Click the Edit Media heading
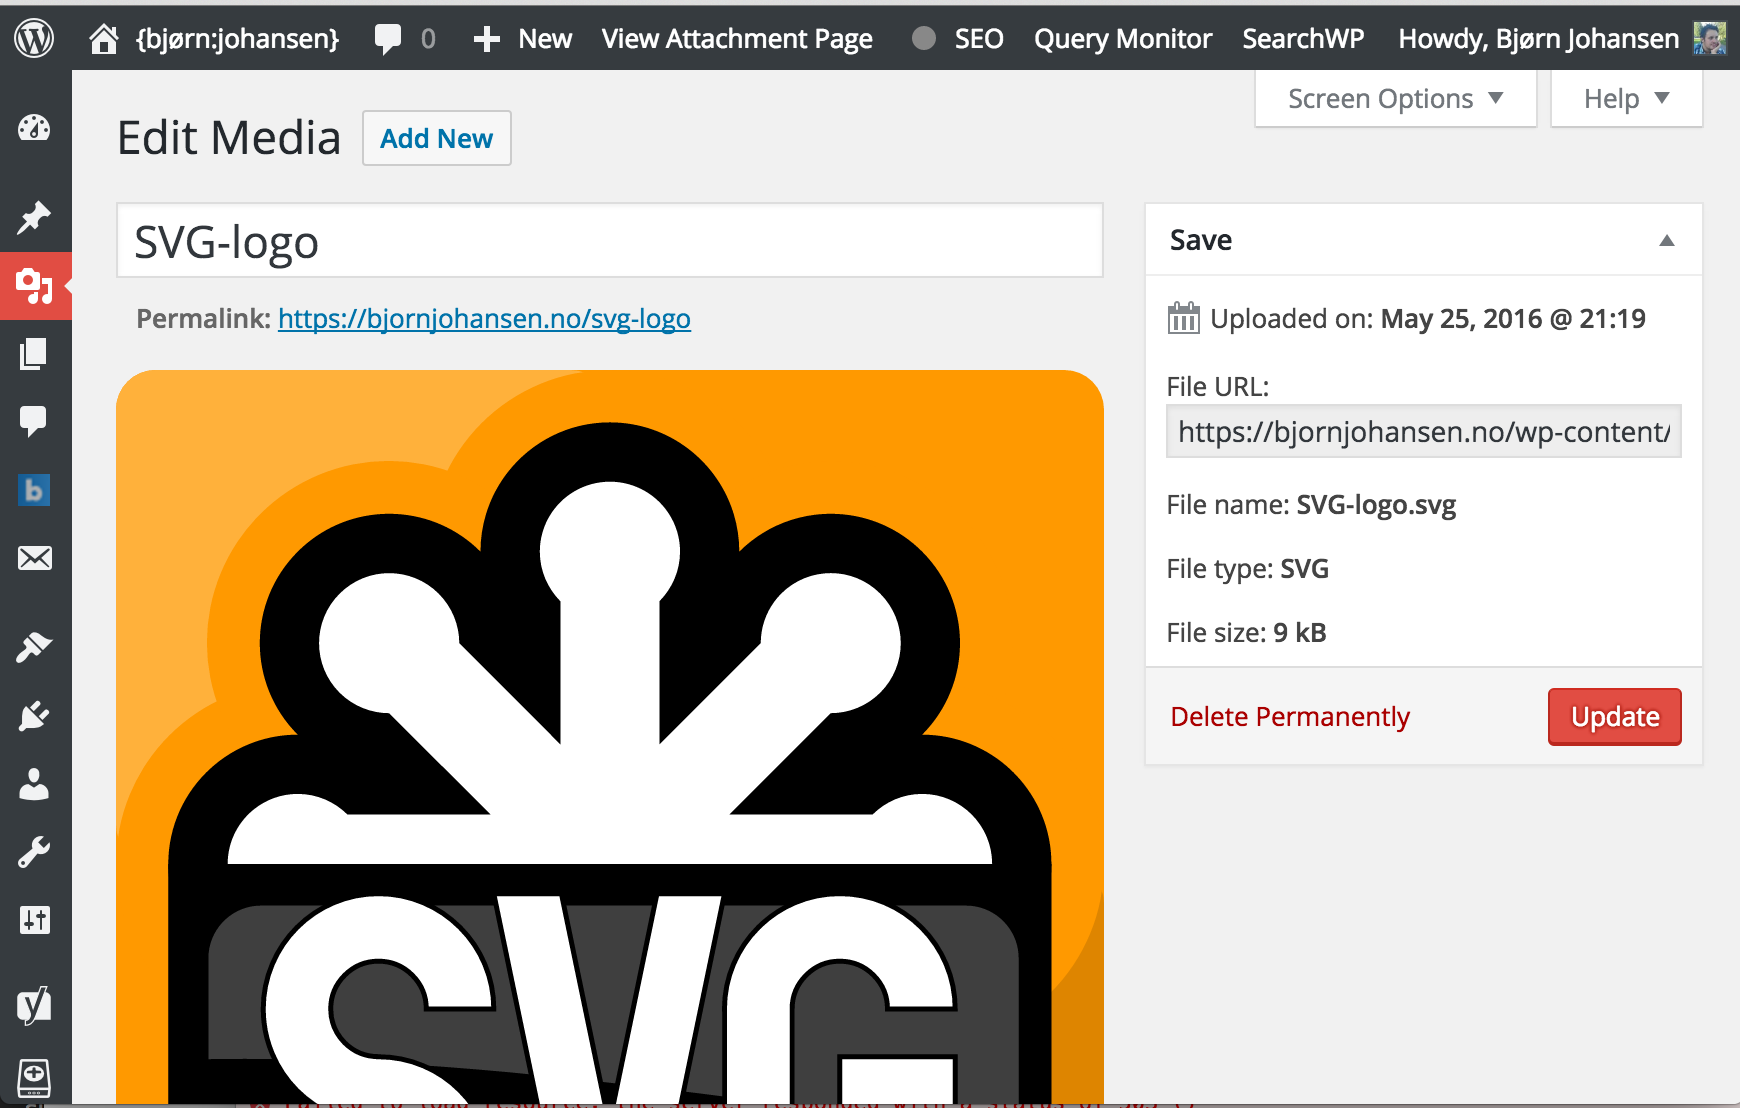 (x=229, y=138)
